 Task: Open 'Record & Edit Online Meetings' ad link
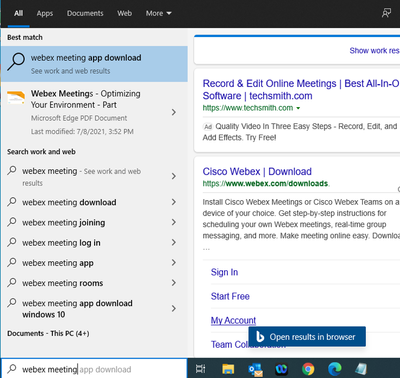coord(301,89)
